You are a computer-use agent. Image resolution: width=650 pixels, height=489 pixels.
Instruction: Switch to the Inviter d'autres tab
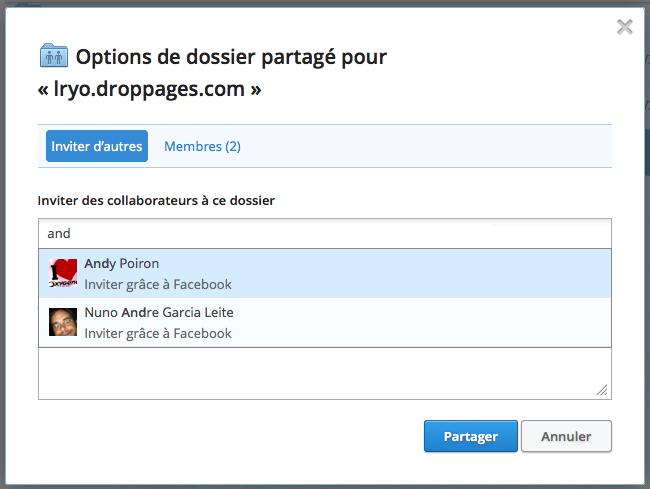(x=97, y=146)
